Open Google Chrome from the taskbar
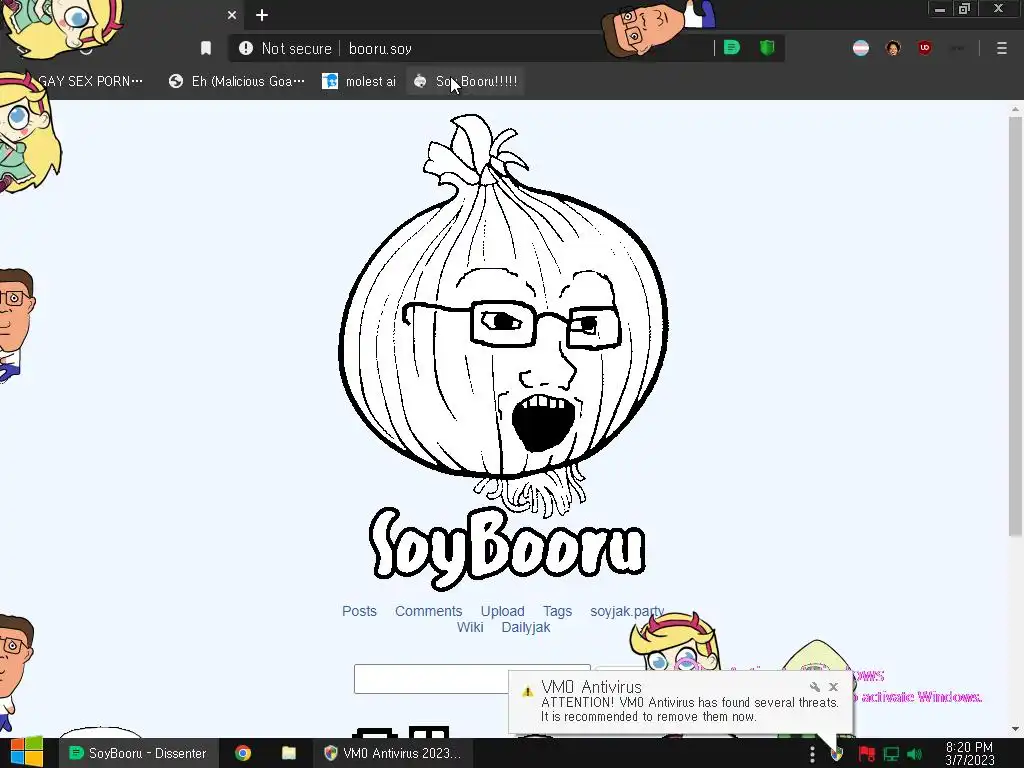 243,753
